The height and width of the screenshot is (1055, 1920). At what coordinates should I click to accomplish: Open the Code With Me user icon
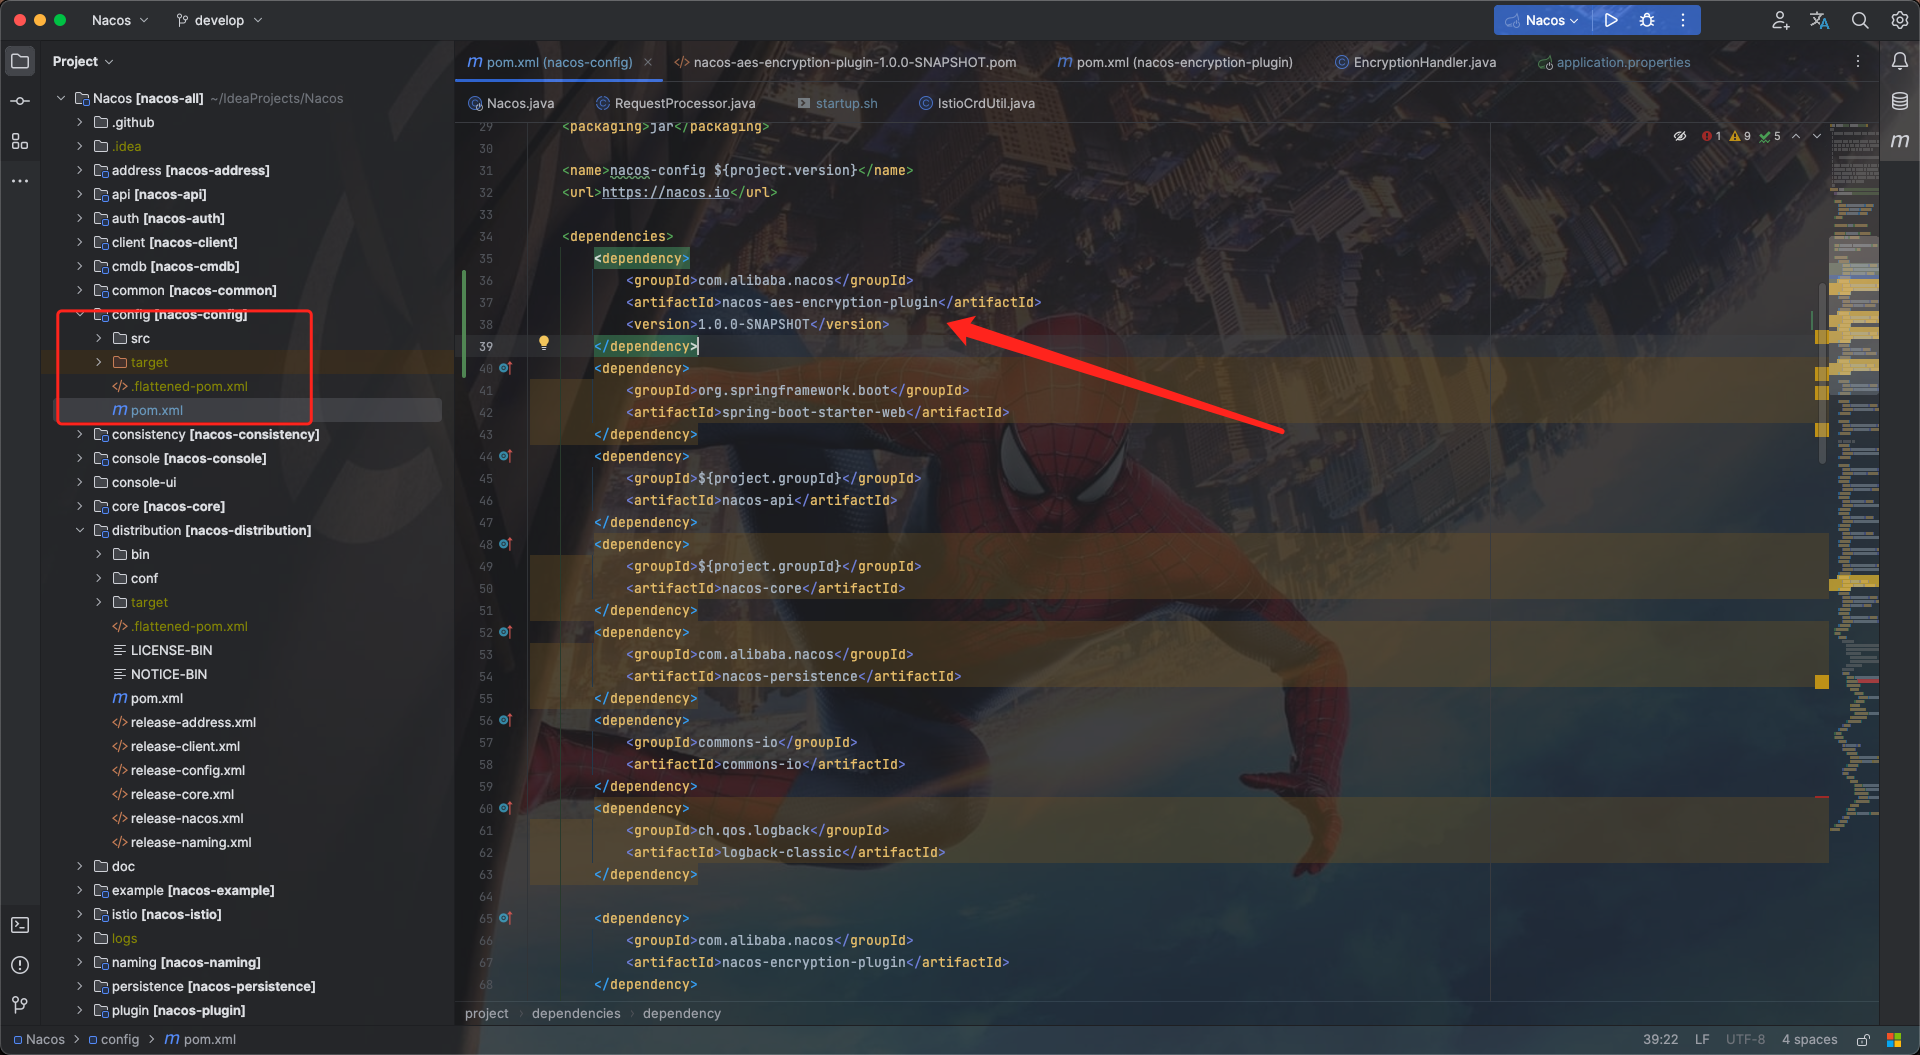1780,20
